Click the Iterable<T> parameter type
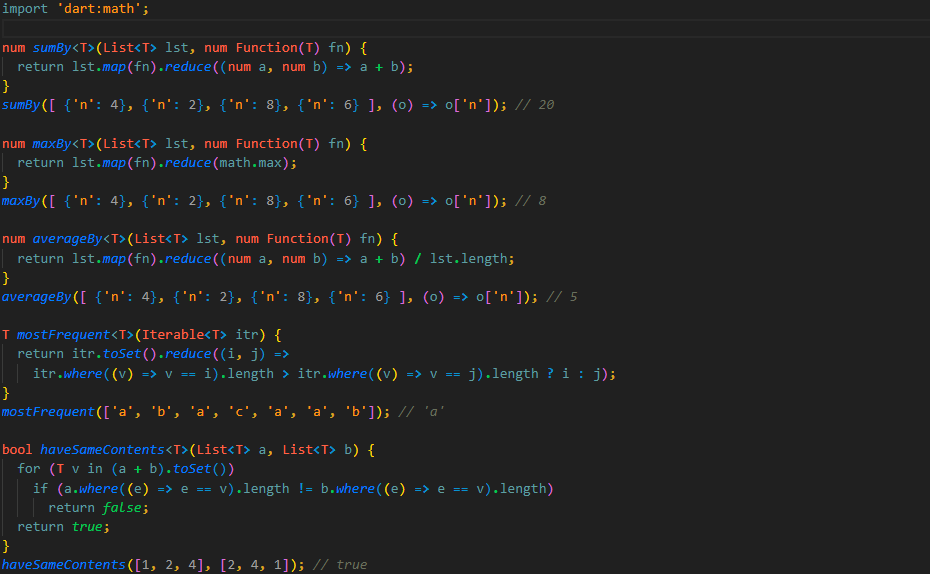 coord(184,335)
